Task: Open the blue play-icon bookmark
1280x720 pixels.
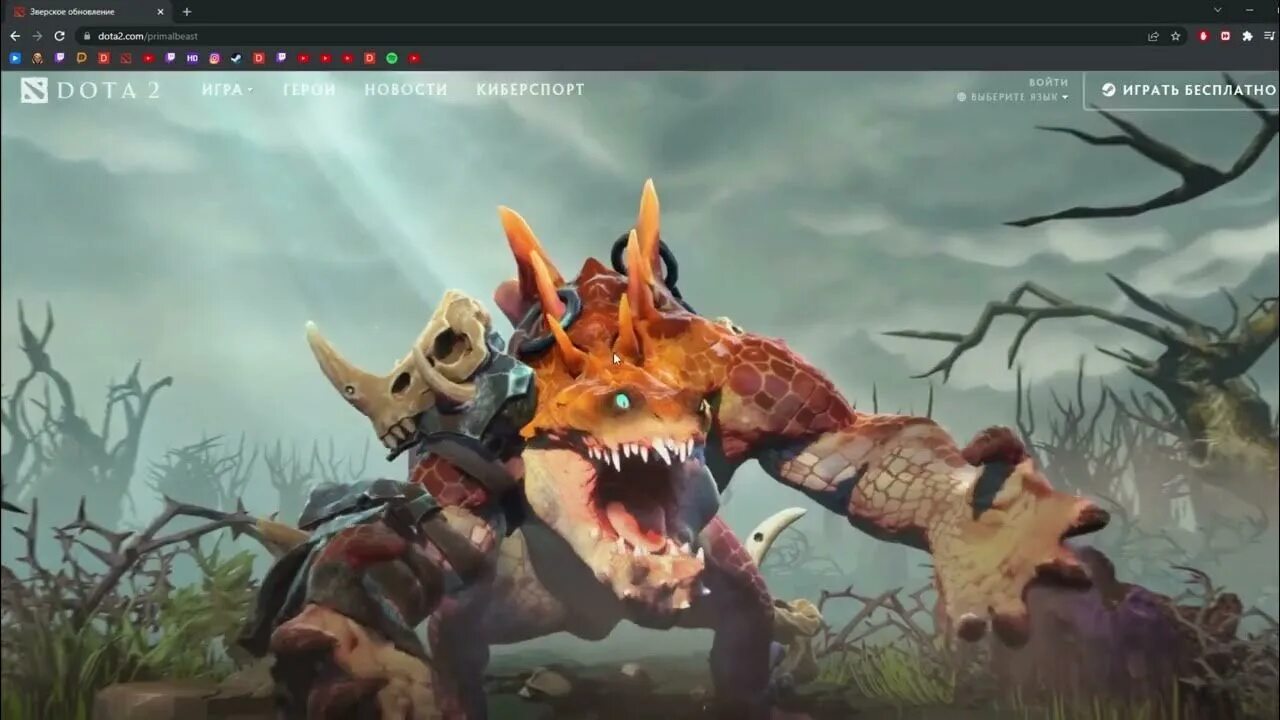Action: [x=15, y=58]
